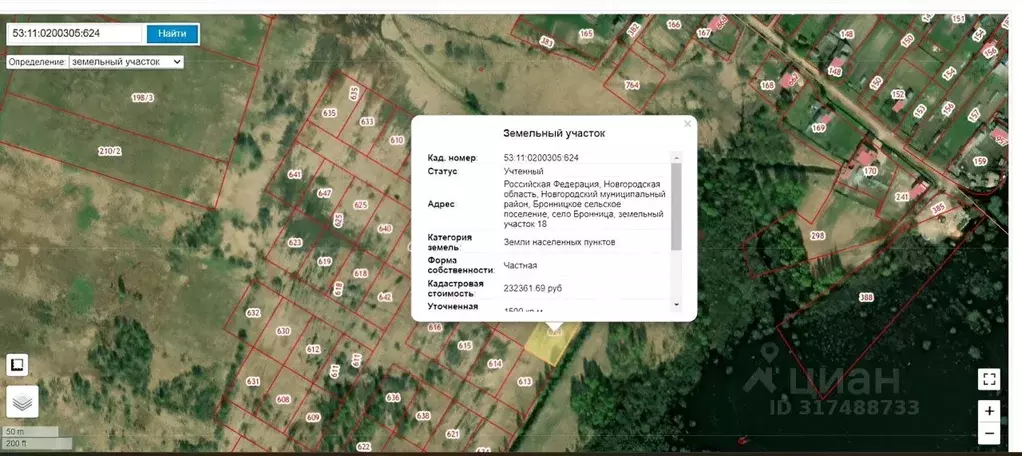Image resolution: width=1022 pixels, height=456 pixels.
Task: Select parcel label 764 on map
Action: click(x=632, y=85)
